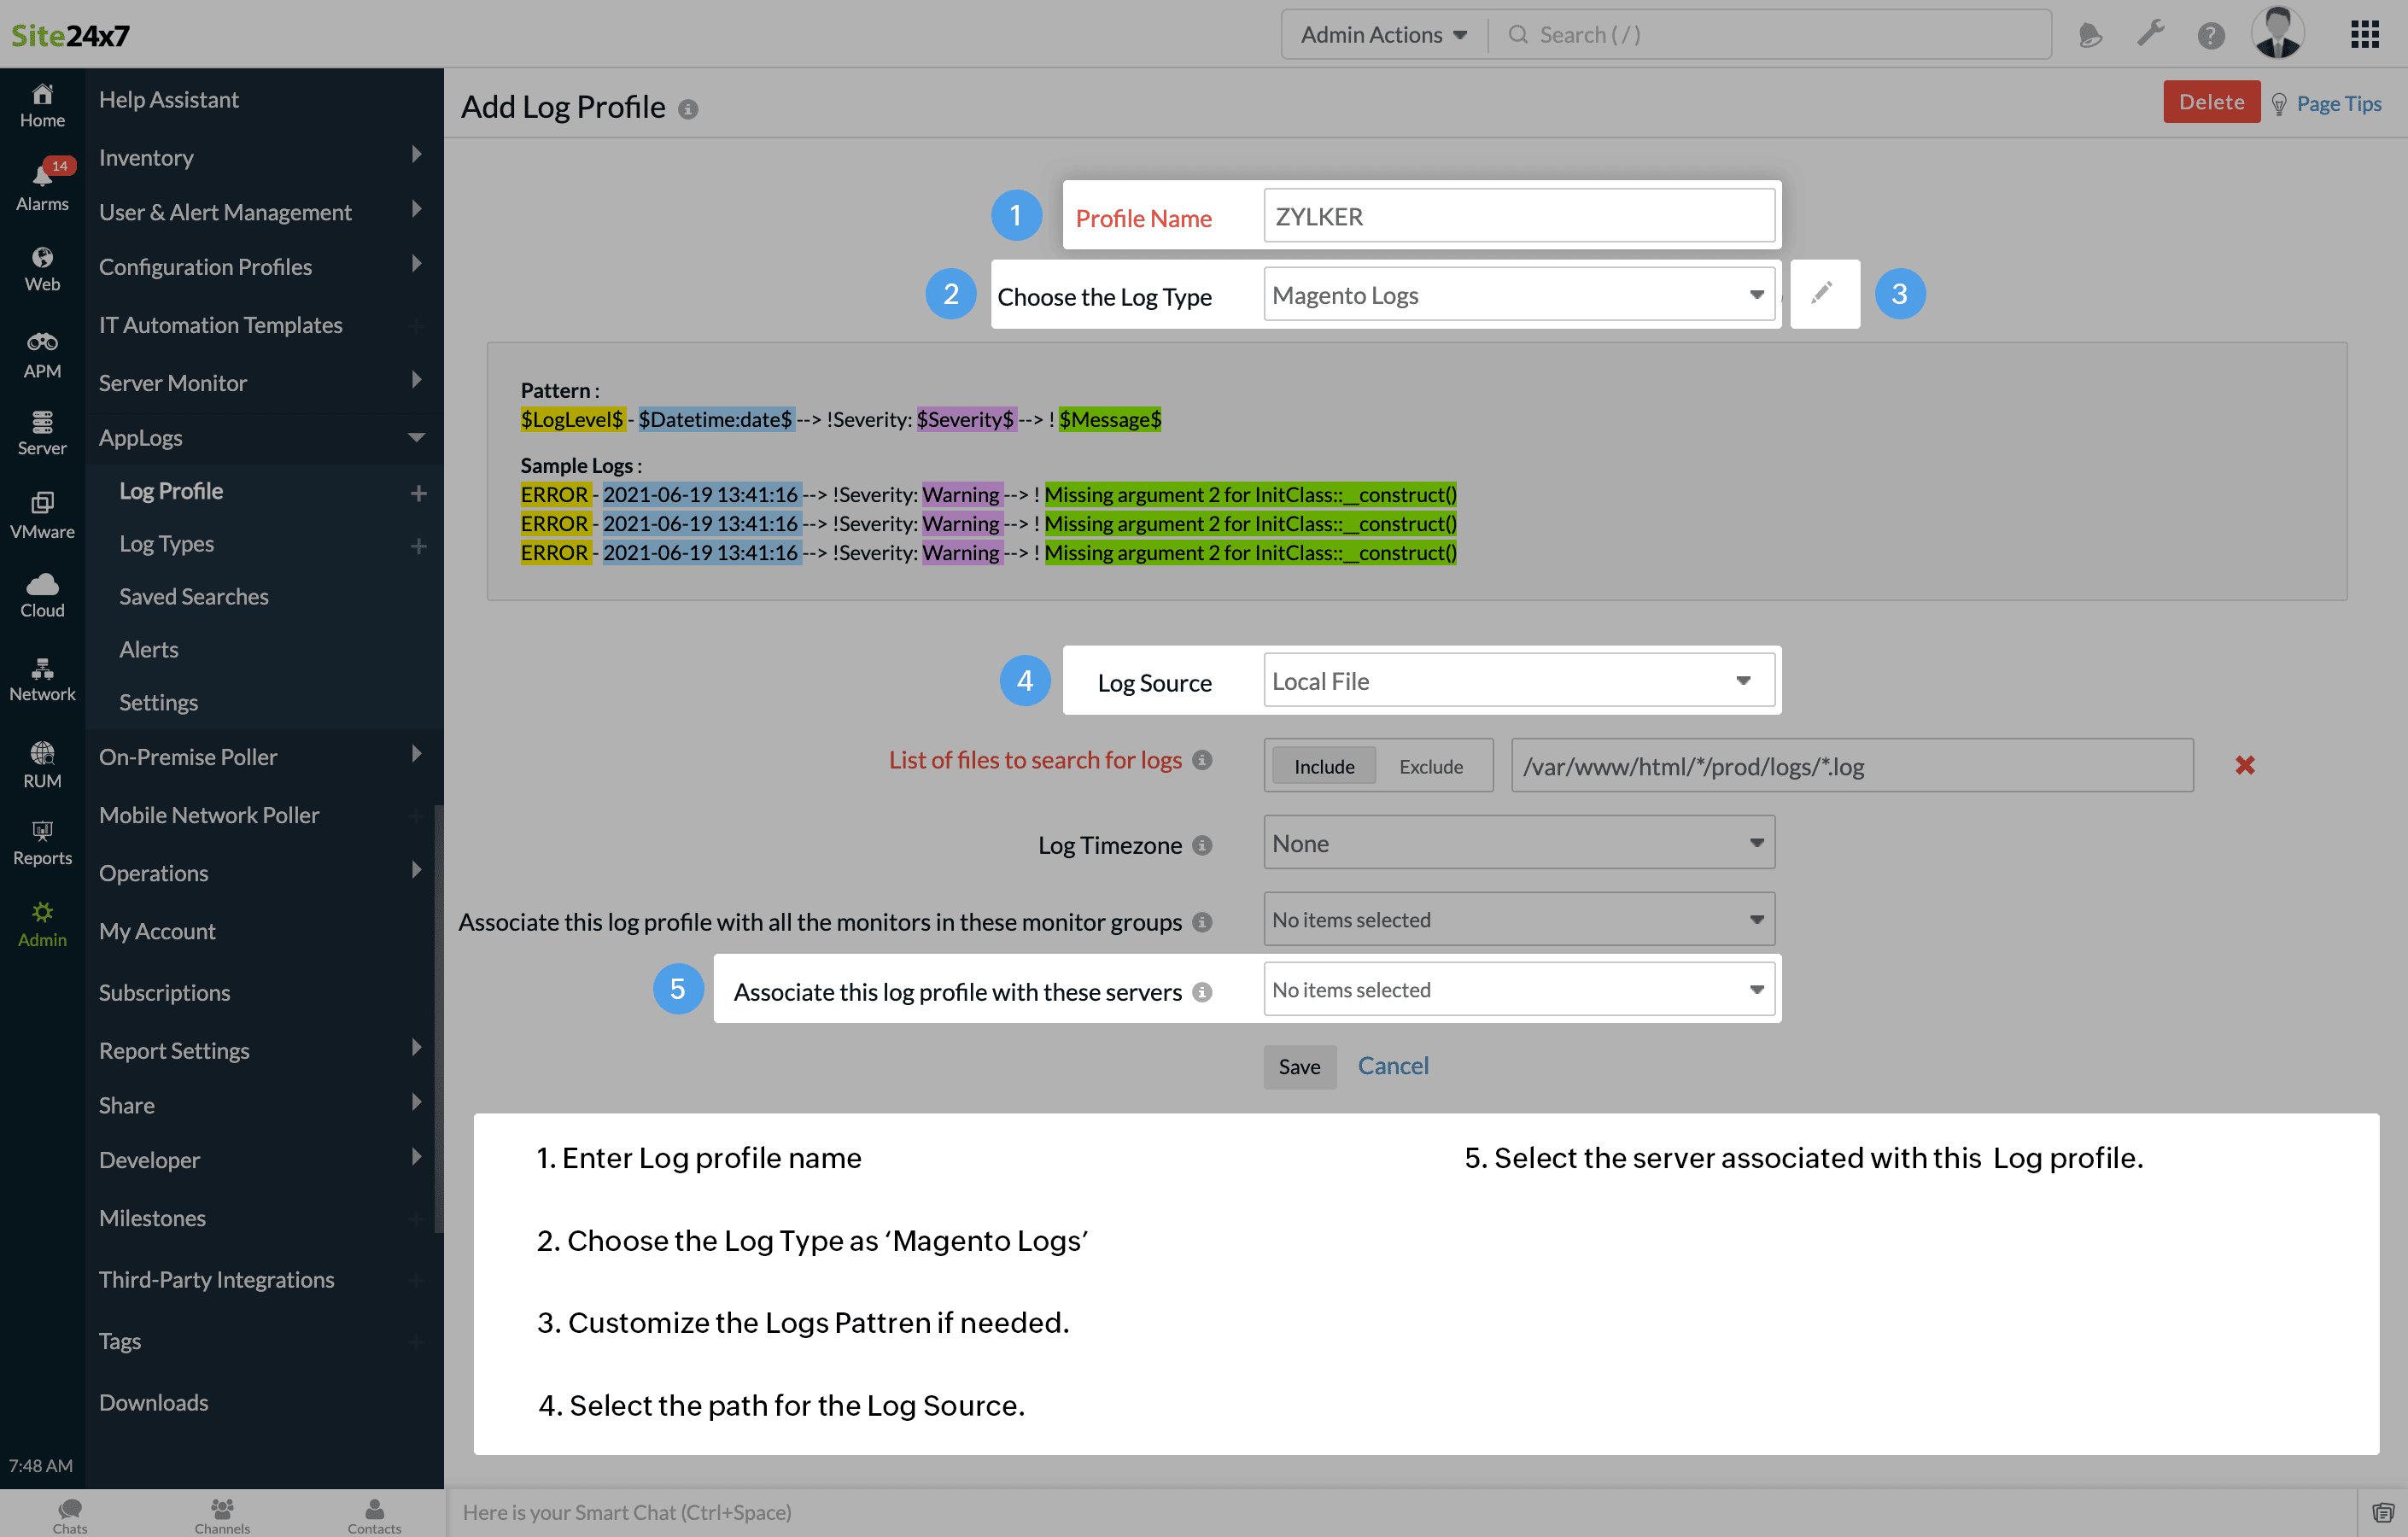Toggle Include file path filter
Screen dimensions: 2408x1537
point(1322,765)
